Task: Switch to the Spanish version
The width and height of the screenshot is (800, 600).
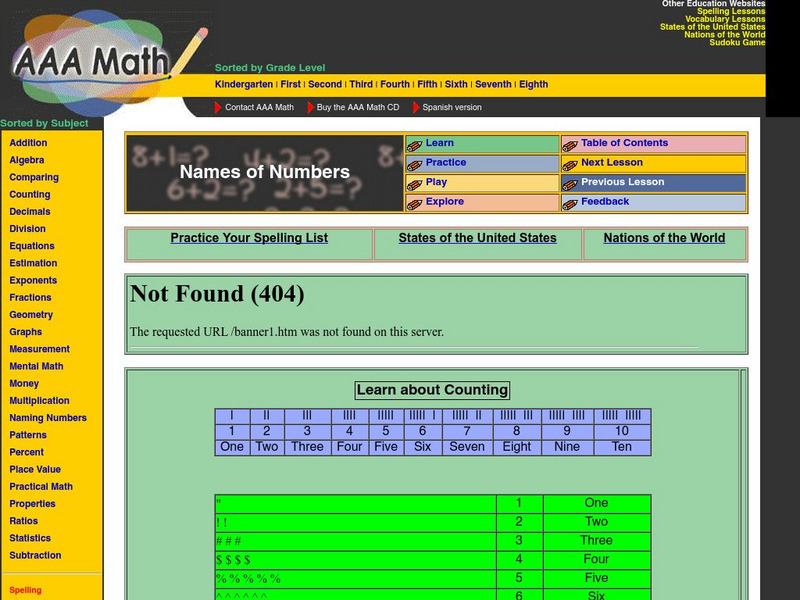Action: coord(452,107)
